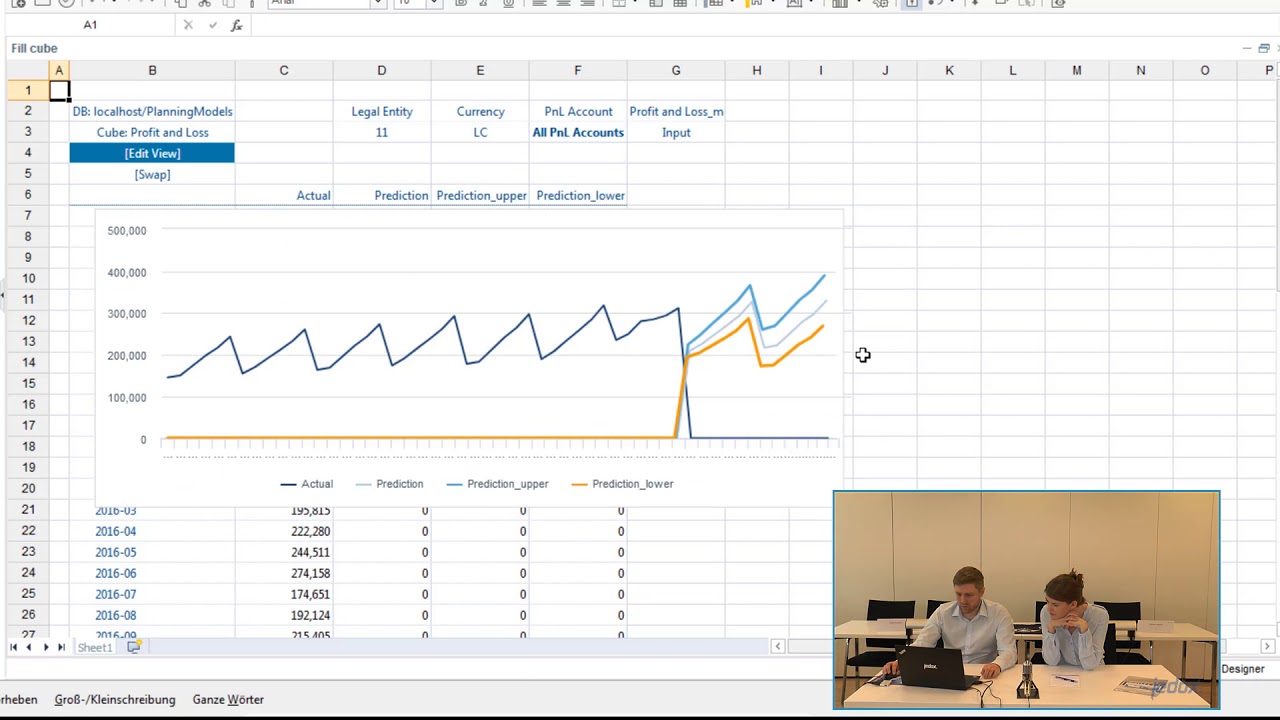Select the Input cell under Profit and Loss_m
Screen dimensions: 1280x720
(676, 132)
